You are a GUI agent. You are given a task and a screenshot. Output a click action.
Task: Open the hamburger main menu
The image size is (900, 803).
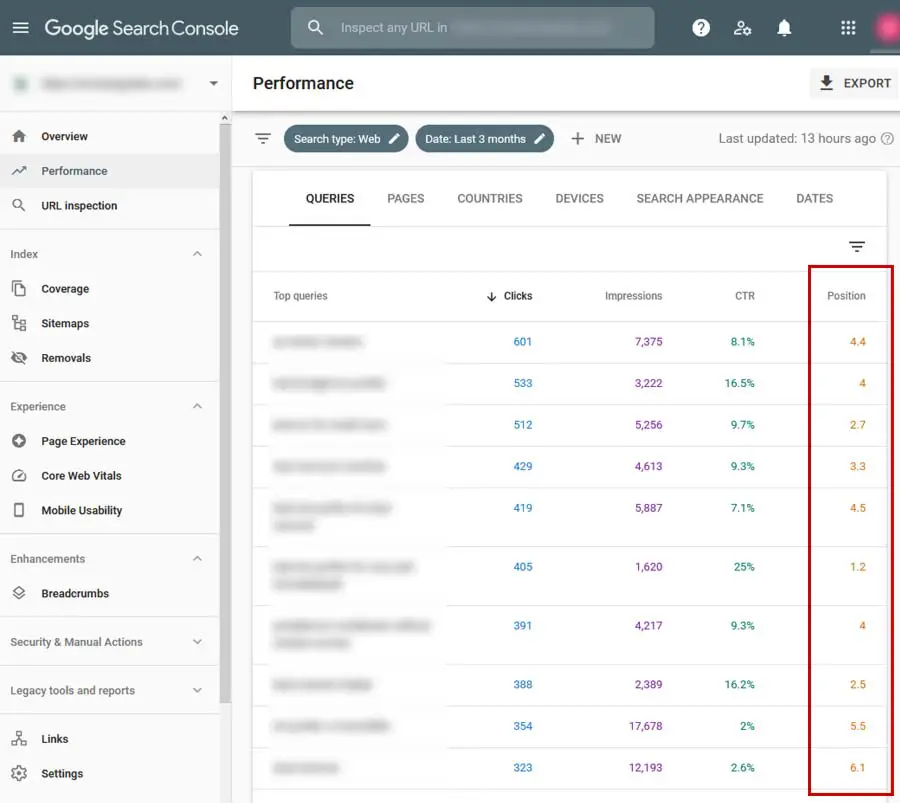21,28
